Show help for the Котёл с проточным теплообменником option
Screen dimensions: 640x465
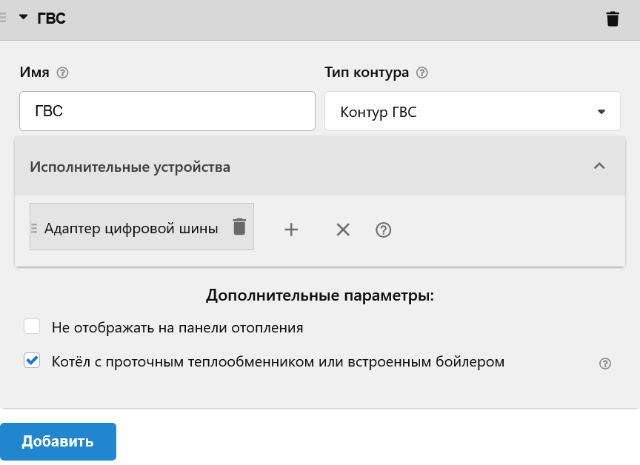tap(604, 364)
